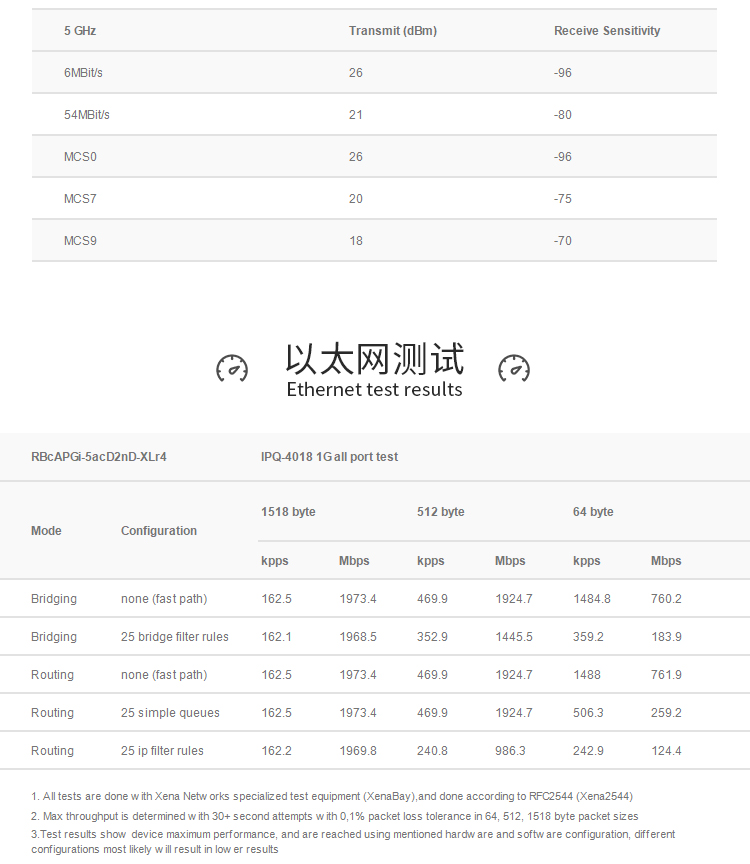Select footnote 3 about device maximum performance
Viewport: 750px width, 864px height.
(x=353, y=842)
